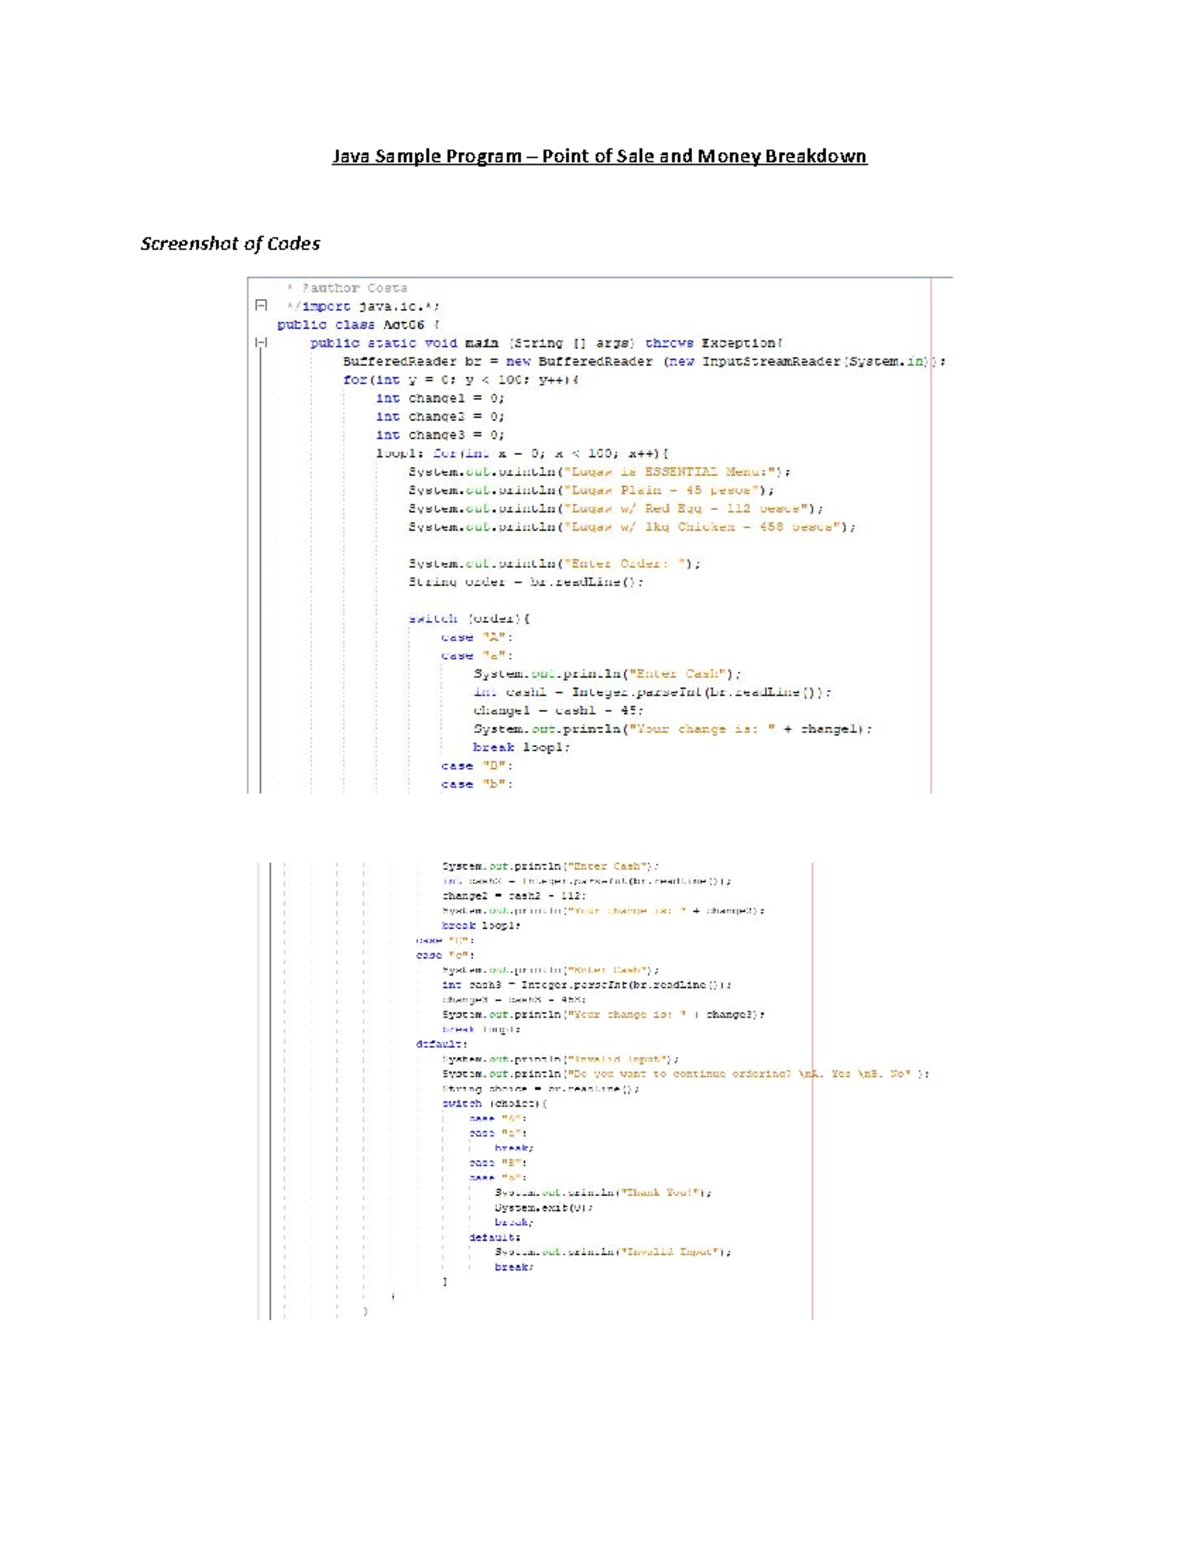Click the "int change2 = 0;" declaration
Viewport: 1200px width, 1553px height.
(440, 417)
